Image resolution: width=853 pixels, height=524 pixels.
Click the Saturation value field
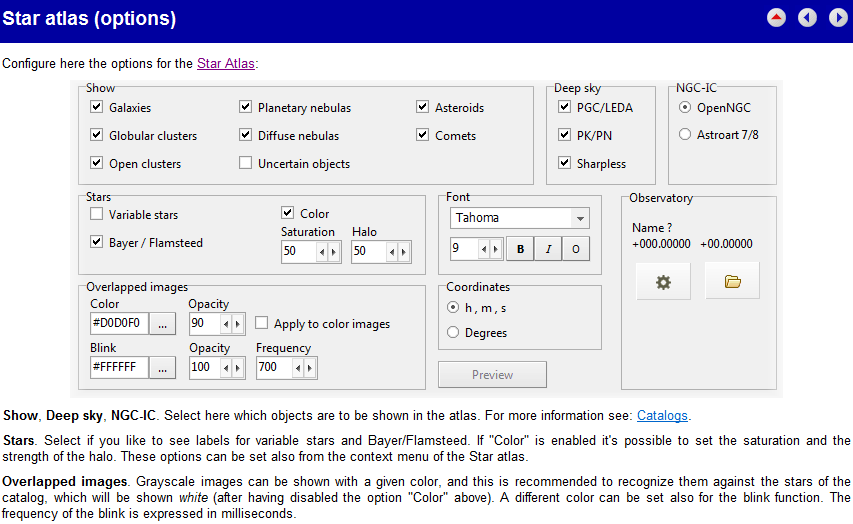pyautogui.click(x=299, y=252)
